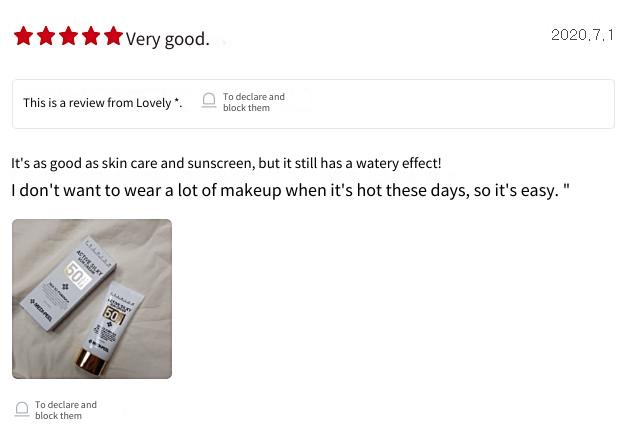The height and width of the screenshot is (431, 621).
Task: Click 'To declare and block them' beside reviewer
Action: 253,102
